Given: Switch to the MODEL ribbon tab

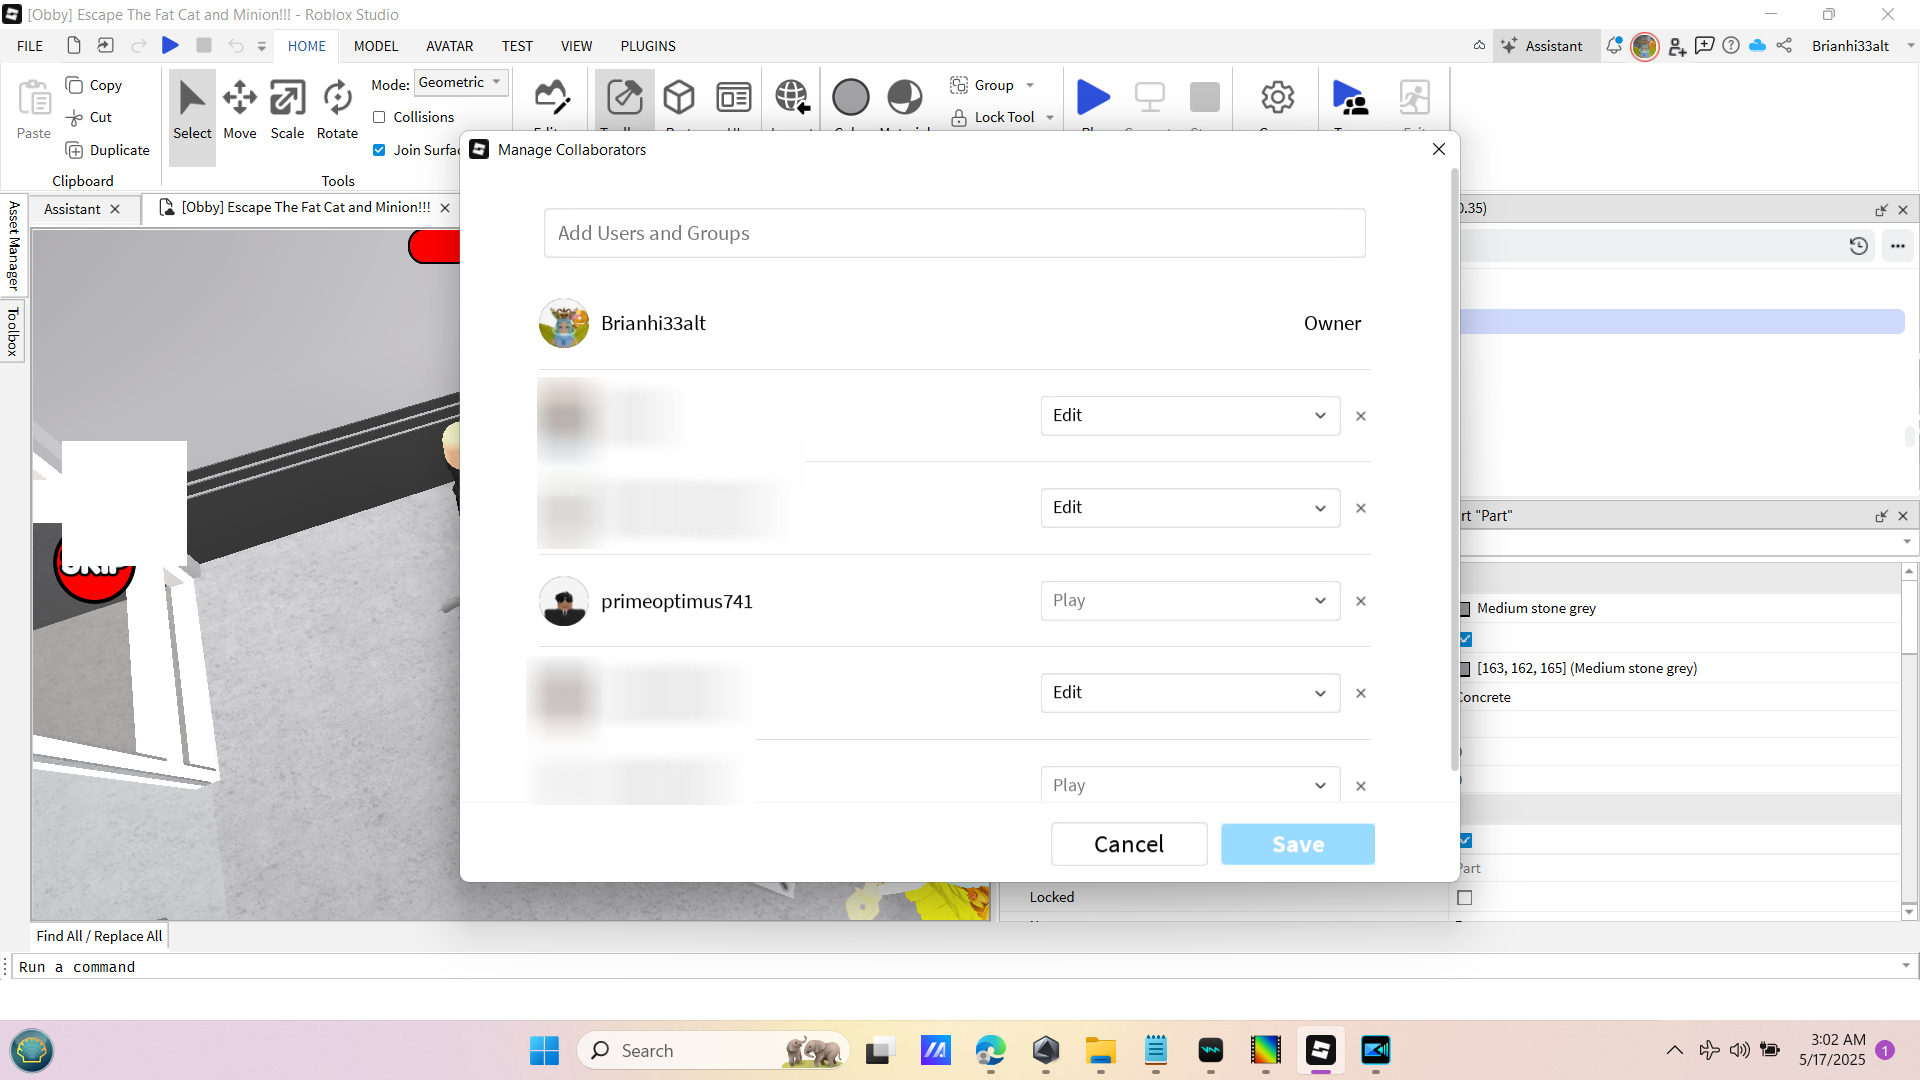Looking at the screenshot, I should 376,46.
